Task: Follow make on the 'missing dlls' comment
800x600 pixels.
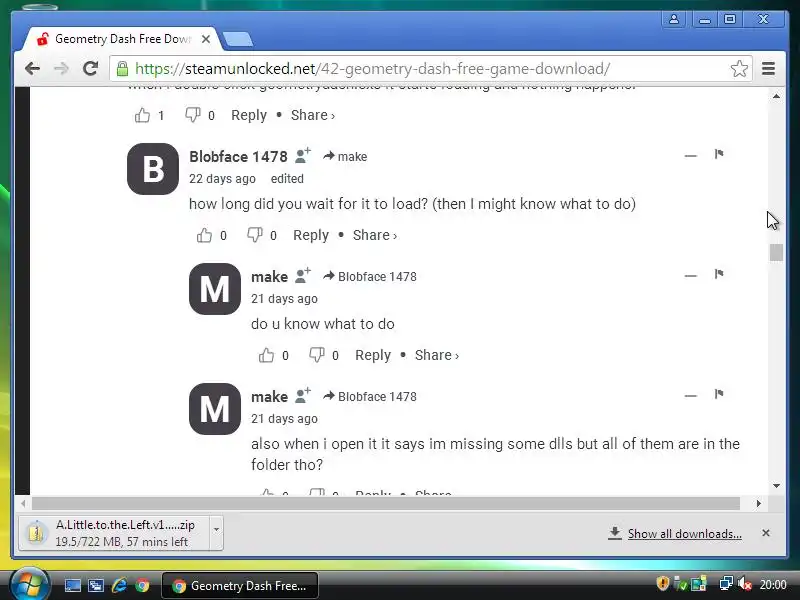Action: pos(303,395)
